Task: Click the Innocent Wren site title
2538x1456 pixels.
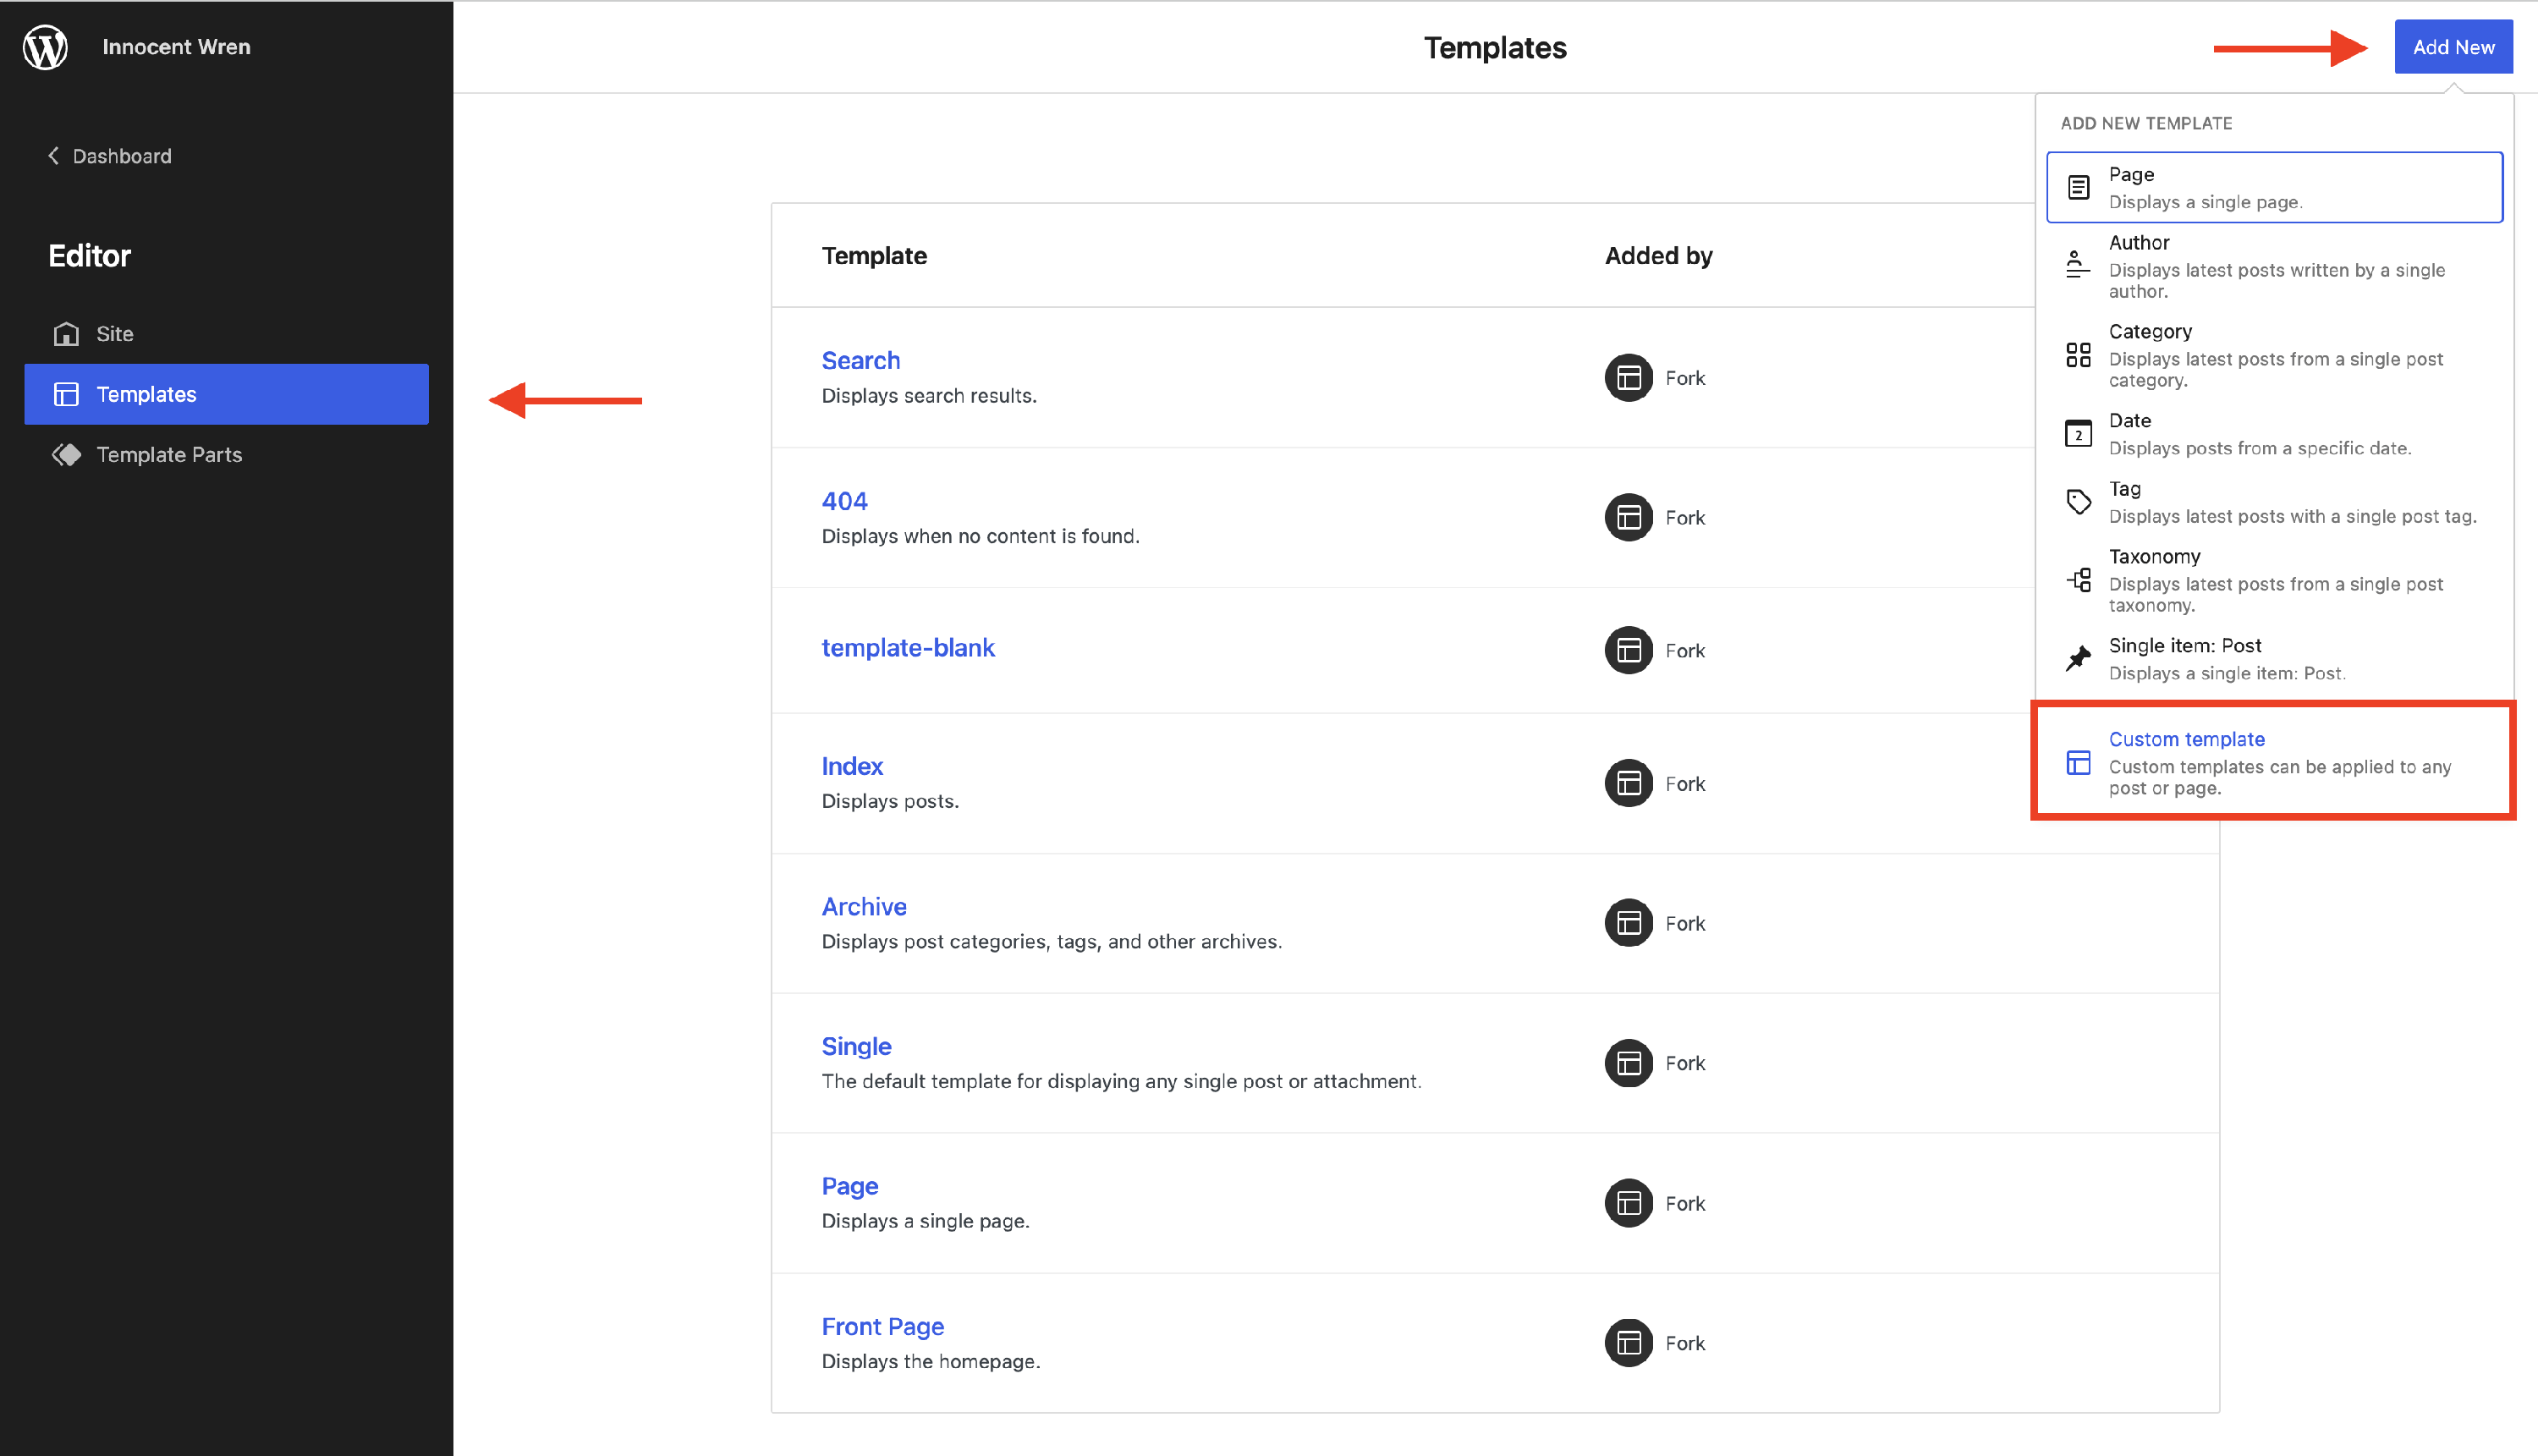Action: point(176,47)
